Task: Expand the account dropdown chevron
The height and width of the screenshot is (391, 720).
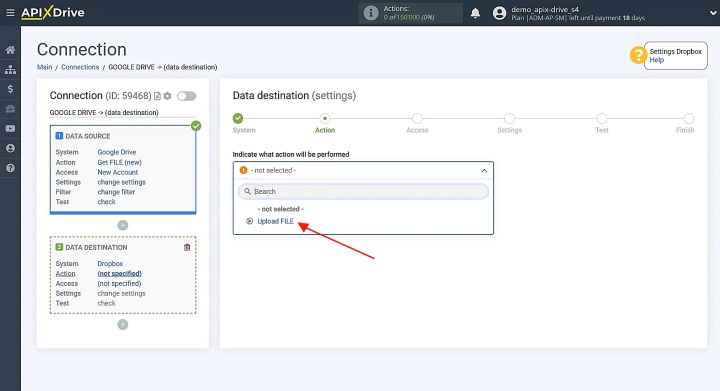Action: 713,13
